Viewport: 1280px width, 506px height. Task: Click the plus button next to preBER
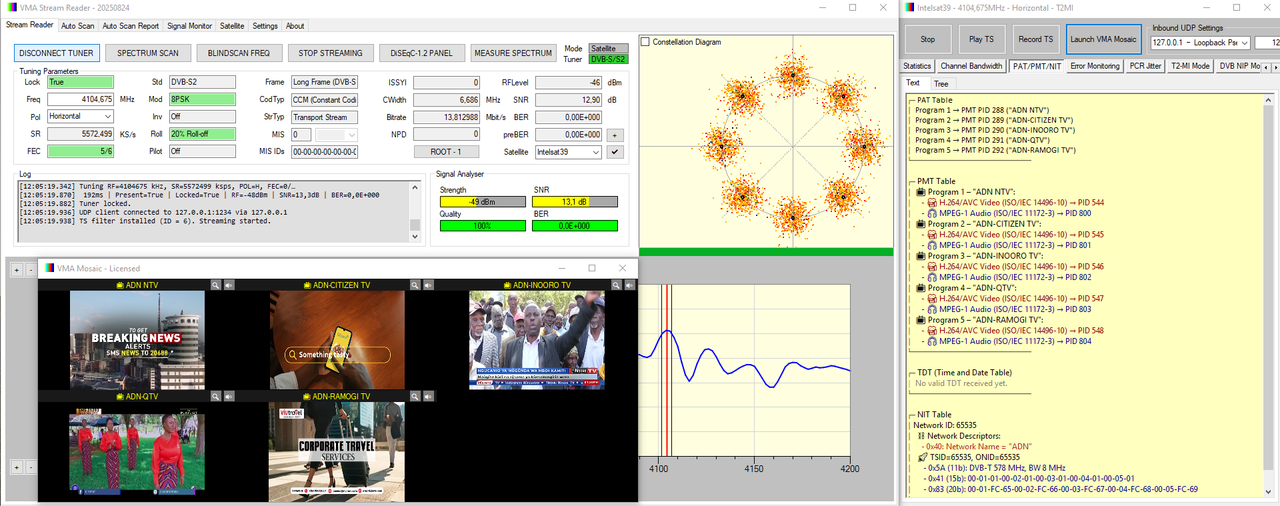[x=616, y=134]
